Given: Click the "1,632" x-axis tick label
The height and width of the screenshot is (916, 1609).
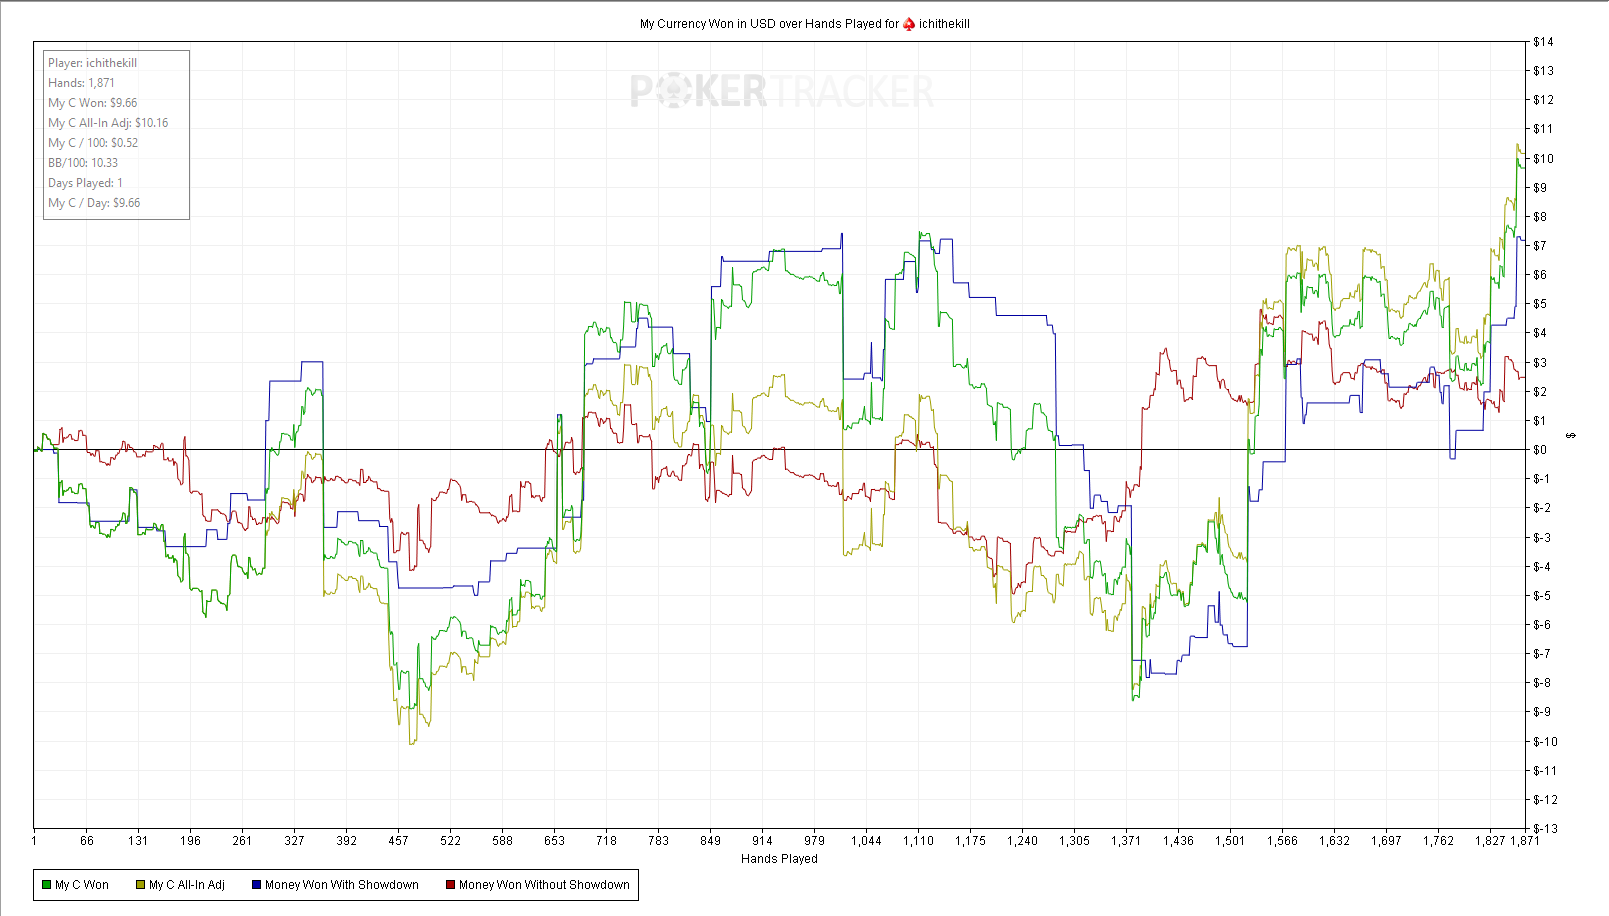Looking at the screenshot, I should (1334, 841).
